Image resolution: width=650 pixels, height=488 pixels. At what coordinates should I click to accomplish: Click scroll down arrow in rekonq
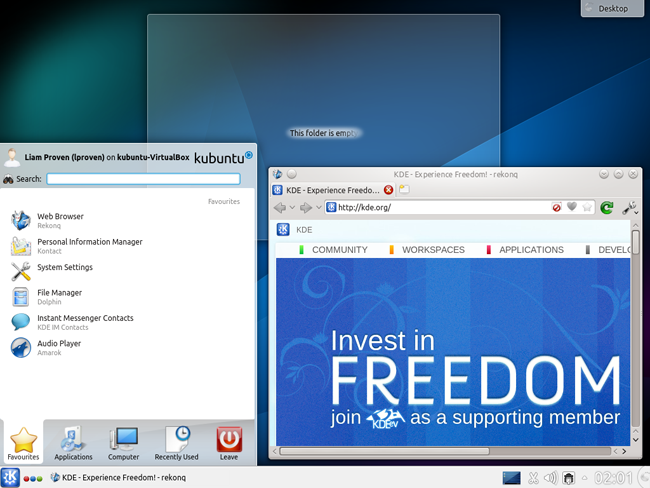(635, 440)
